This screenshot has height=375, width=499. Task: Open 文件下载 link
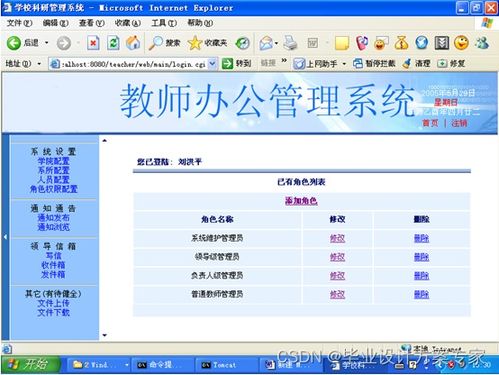[53, 313]
